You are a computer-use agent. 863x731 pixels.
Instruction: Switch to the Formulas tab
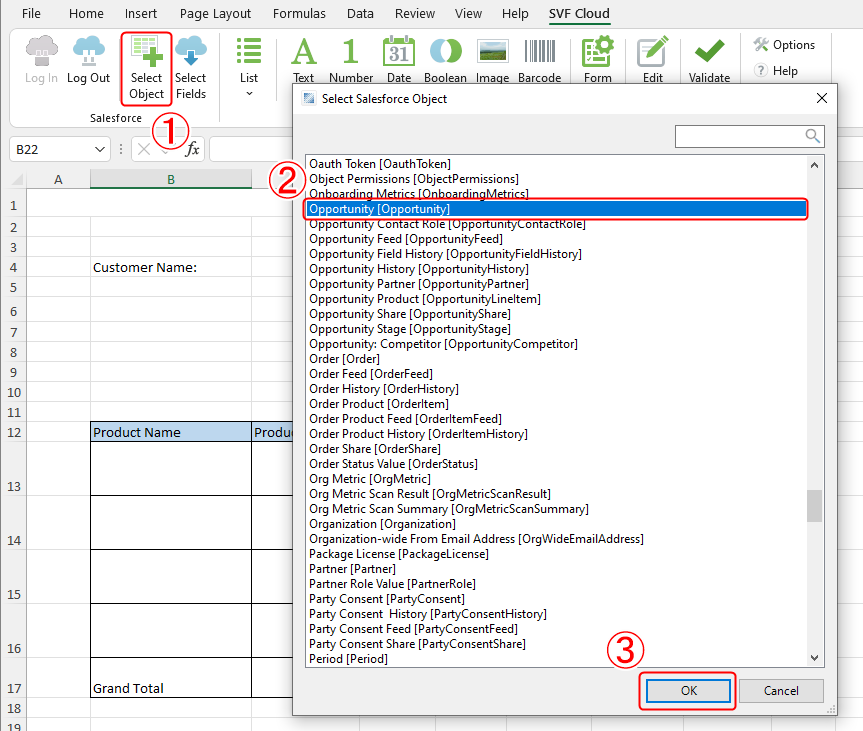(x=299, y=13)
